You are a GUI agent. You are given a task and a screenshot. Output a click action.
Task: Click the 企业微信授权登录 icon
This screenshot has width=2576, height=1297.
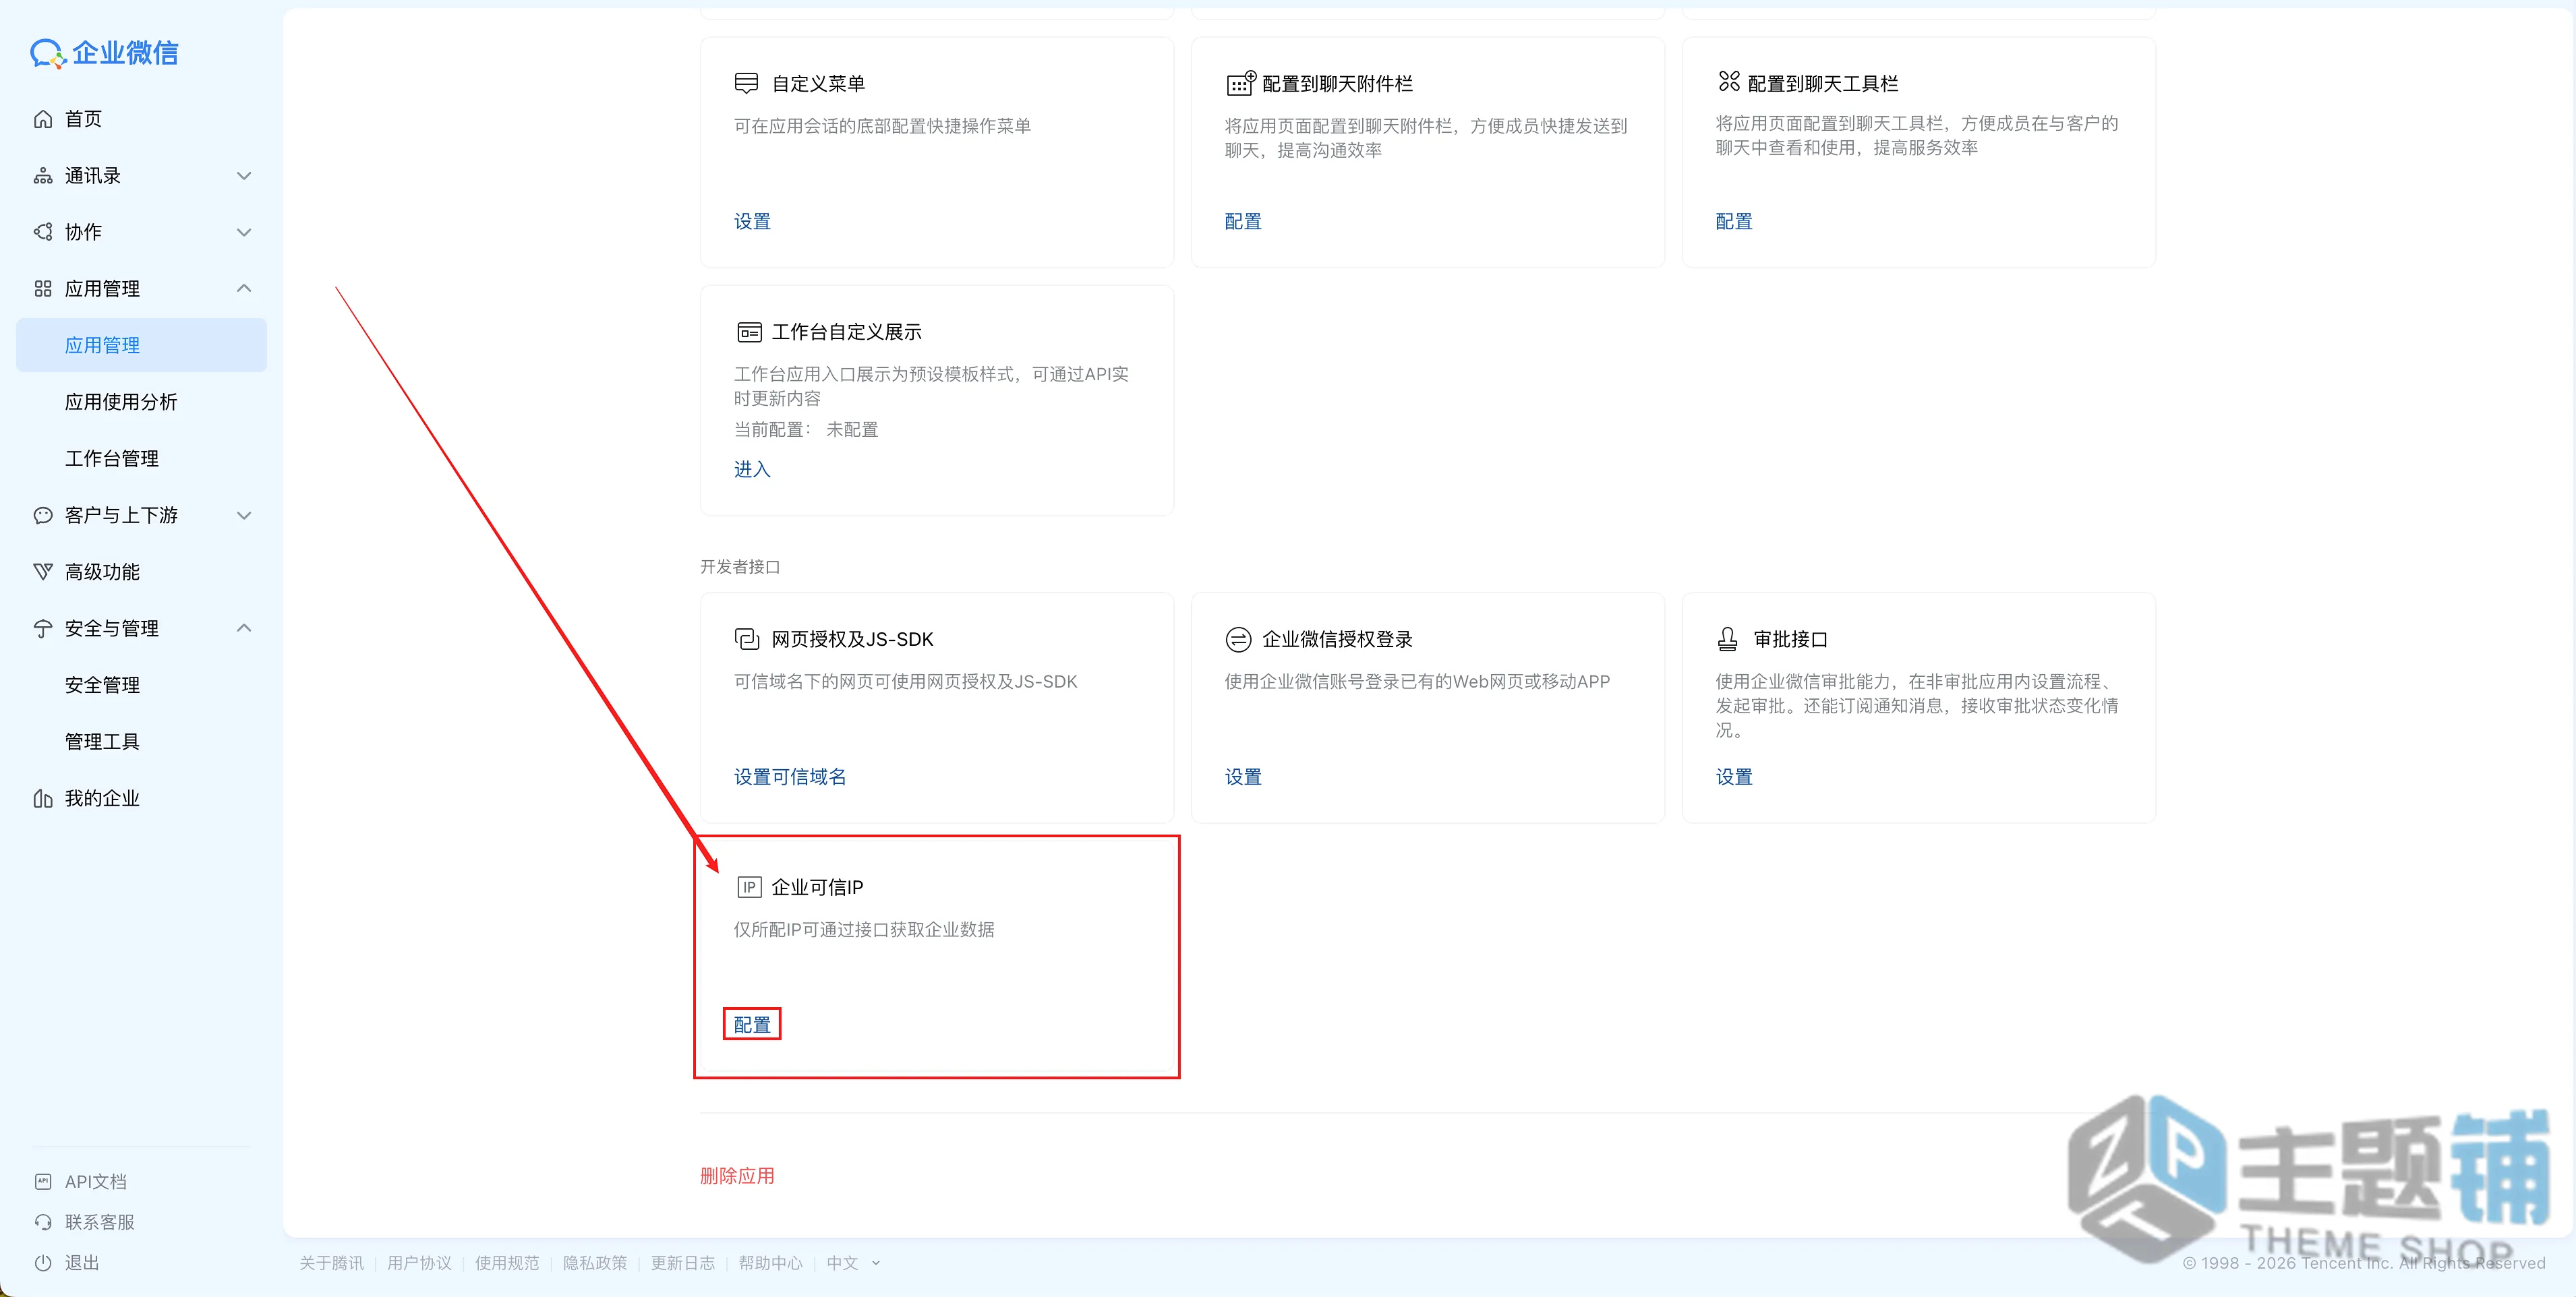pos(1238,639)
